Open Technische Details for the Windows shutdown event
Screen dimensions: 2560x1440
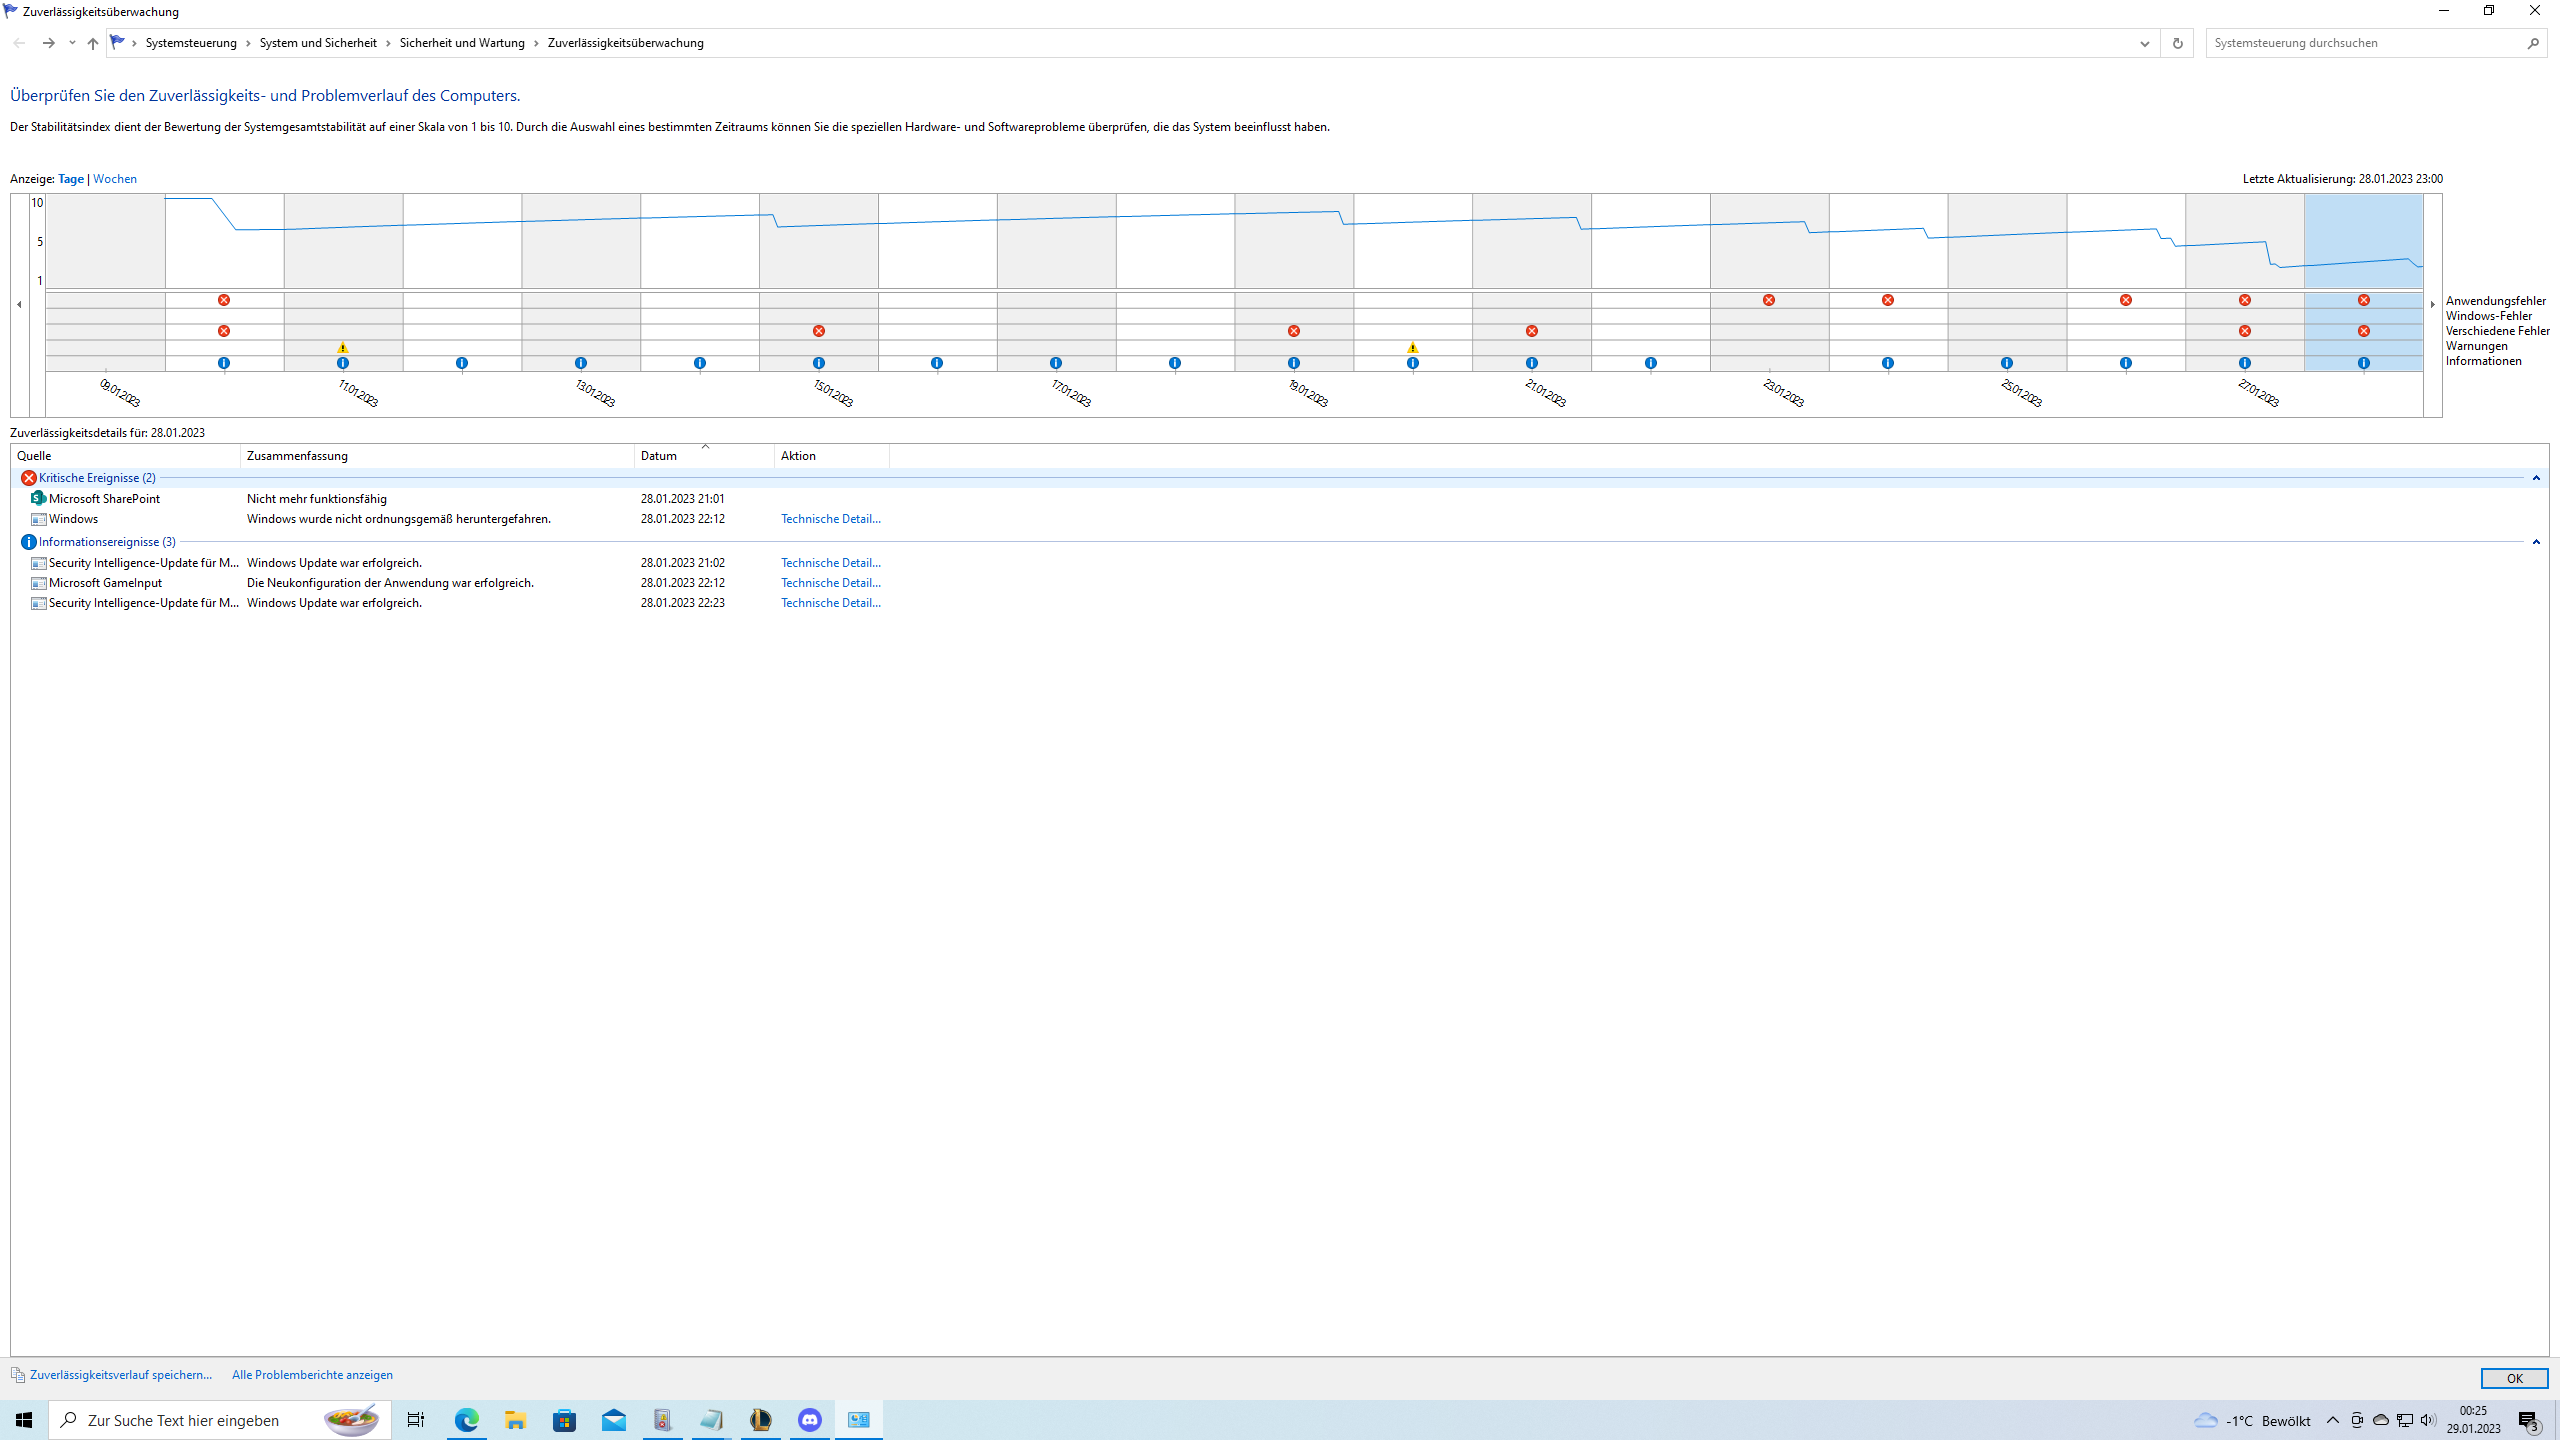(830, 519)
